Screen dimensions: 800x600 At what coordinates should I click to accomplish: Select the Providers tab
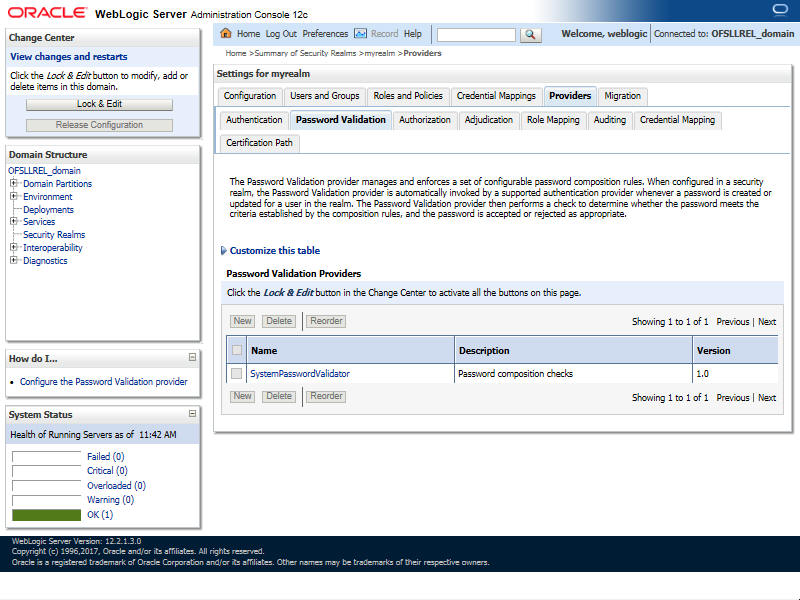pyautogui.click(x=570, y=96)
